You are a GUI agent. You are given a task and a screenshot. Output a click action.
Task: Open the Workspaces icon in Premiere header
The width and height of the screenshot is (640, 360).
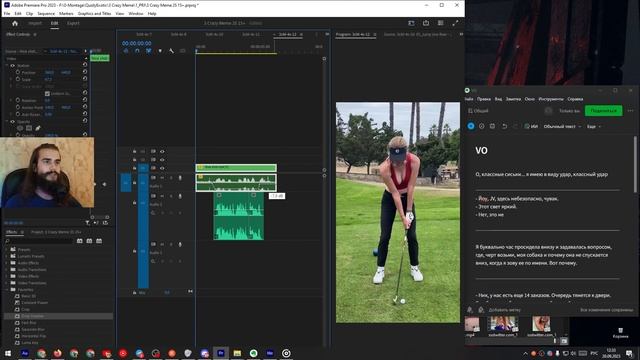pyautogui.click(x=440, y=23)
